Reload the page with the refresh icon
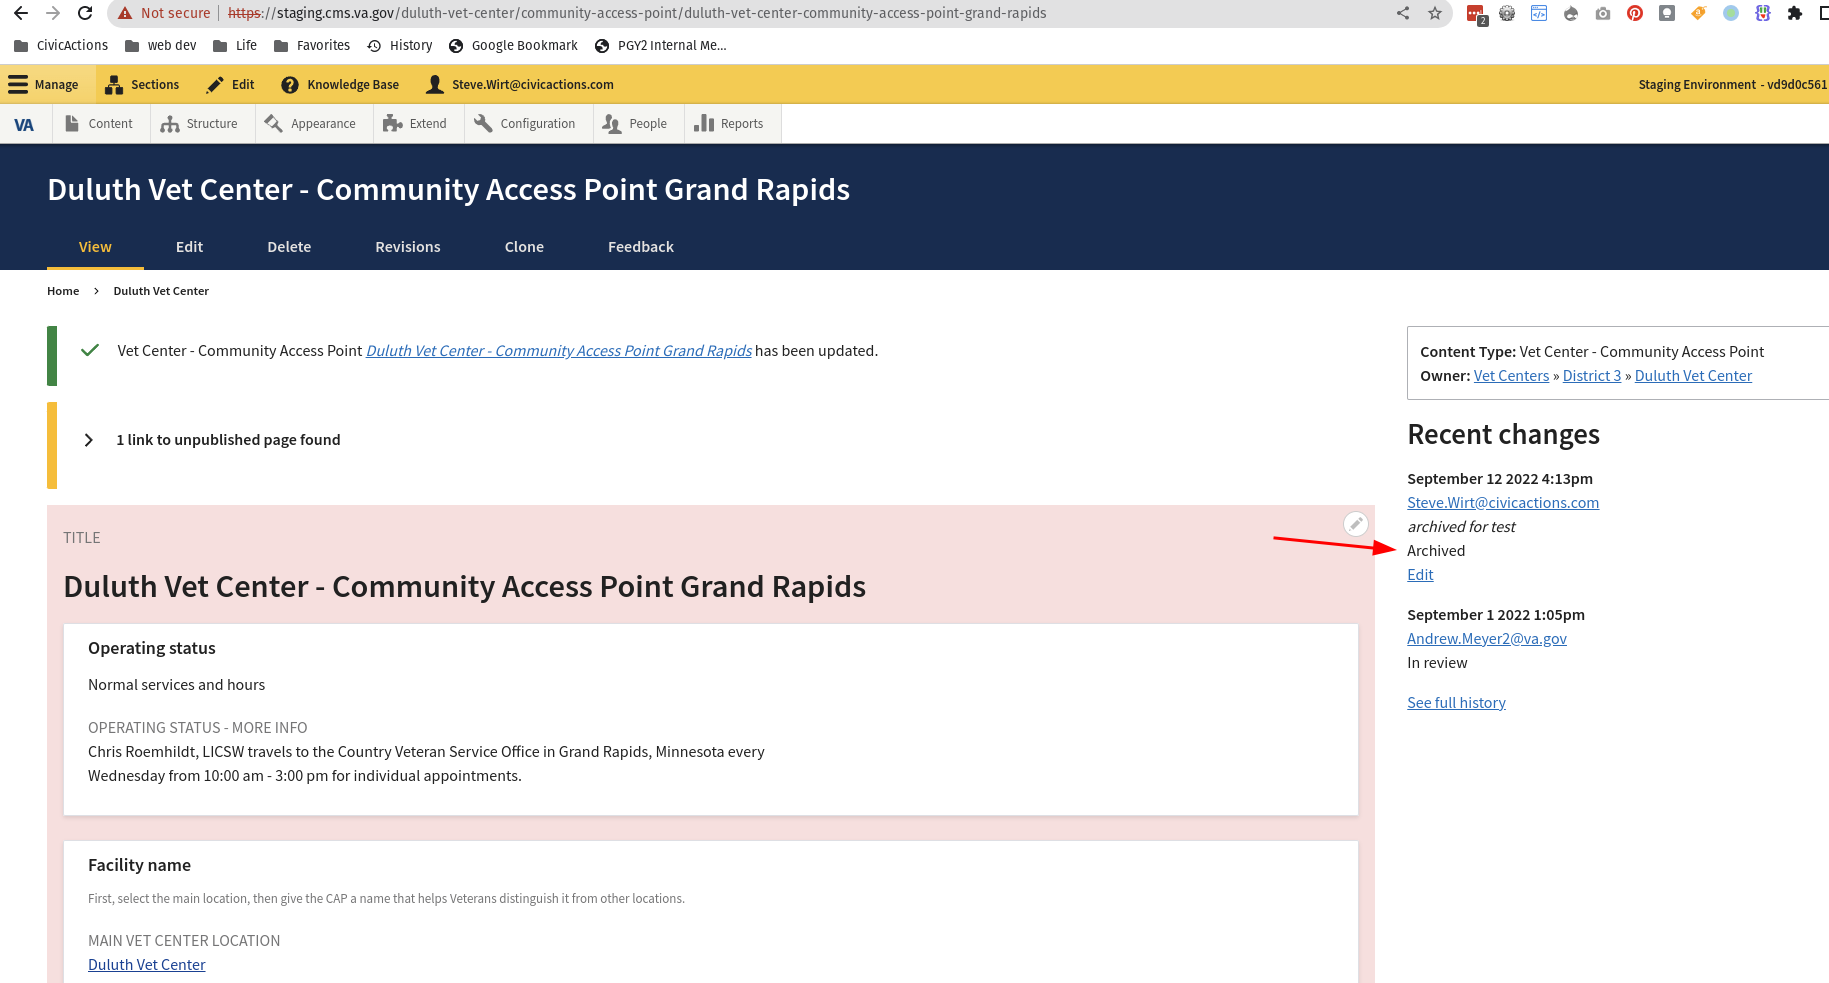This screenshot has width=1829, height=983. 85,13
